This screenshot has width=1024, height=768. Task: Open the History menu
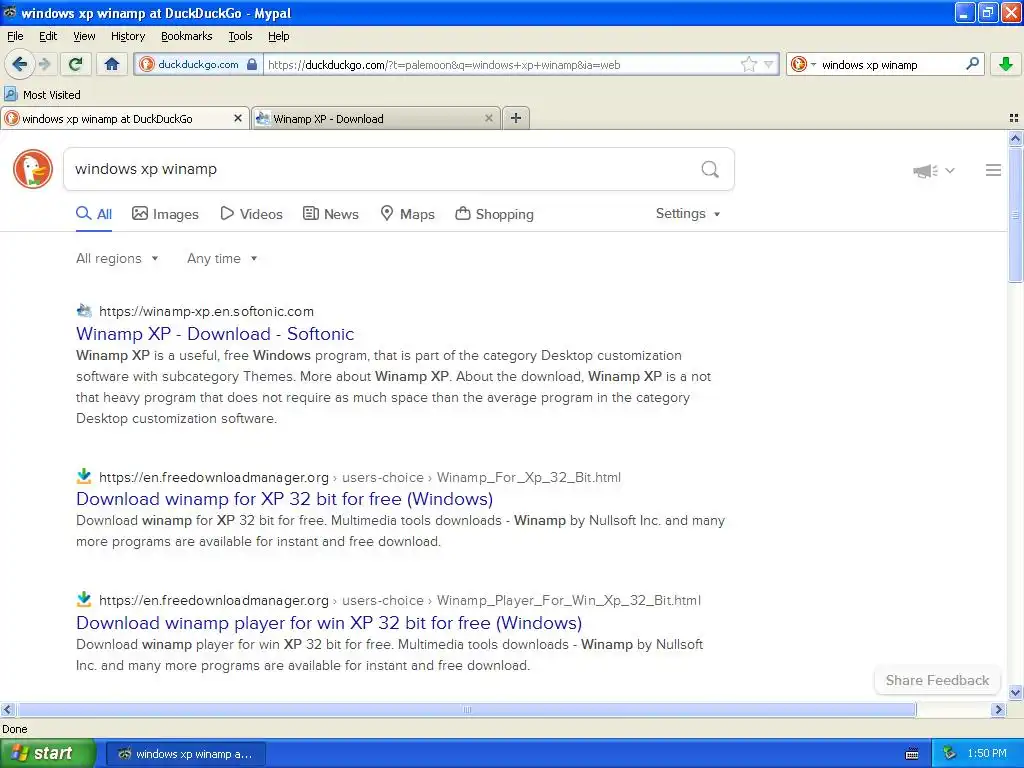tap(127, 36)
